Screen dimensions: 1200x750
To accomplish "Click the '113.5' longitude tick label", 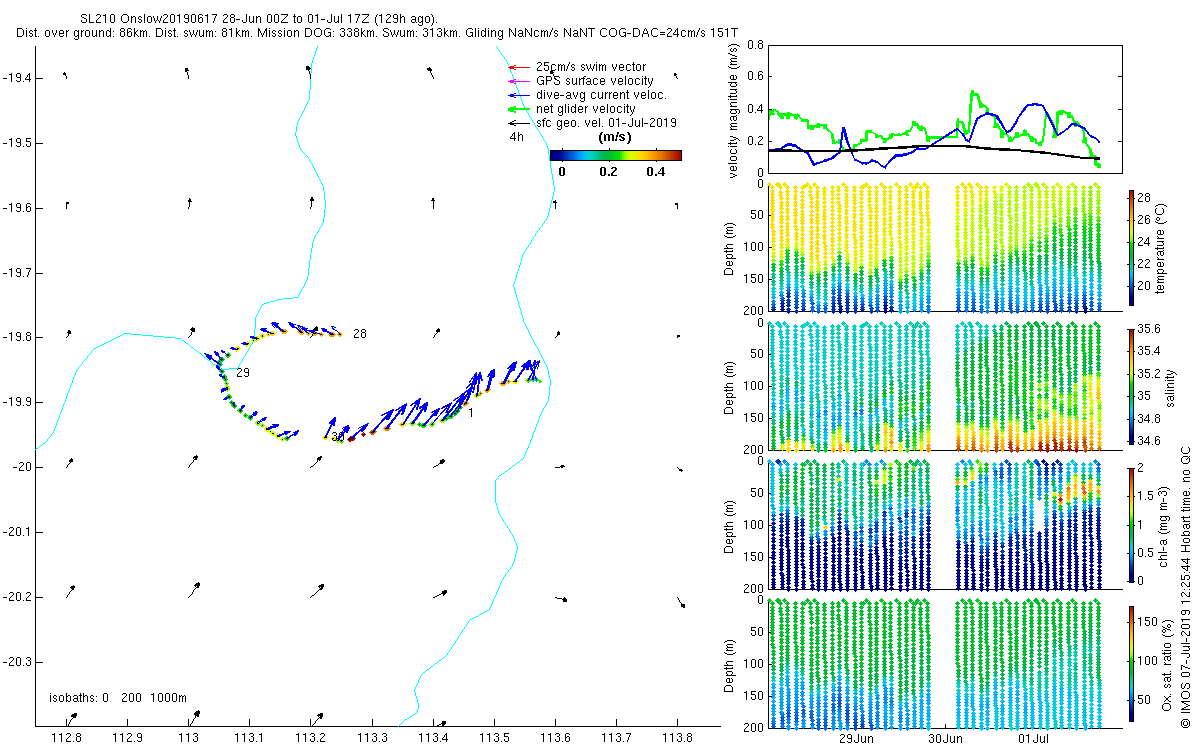I will coord(494,739).
